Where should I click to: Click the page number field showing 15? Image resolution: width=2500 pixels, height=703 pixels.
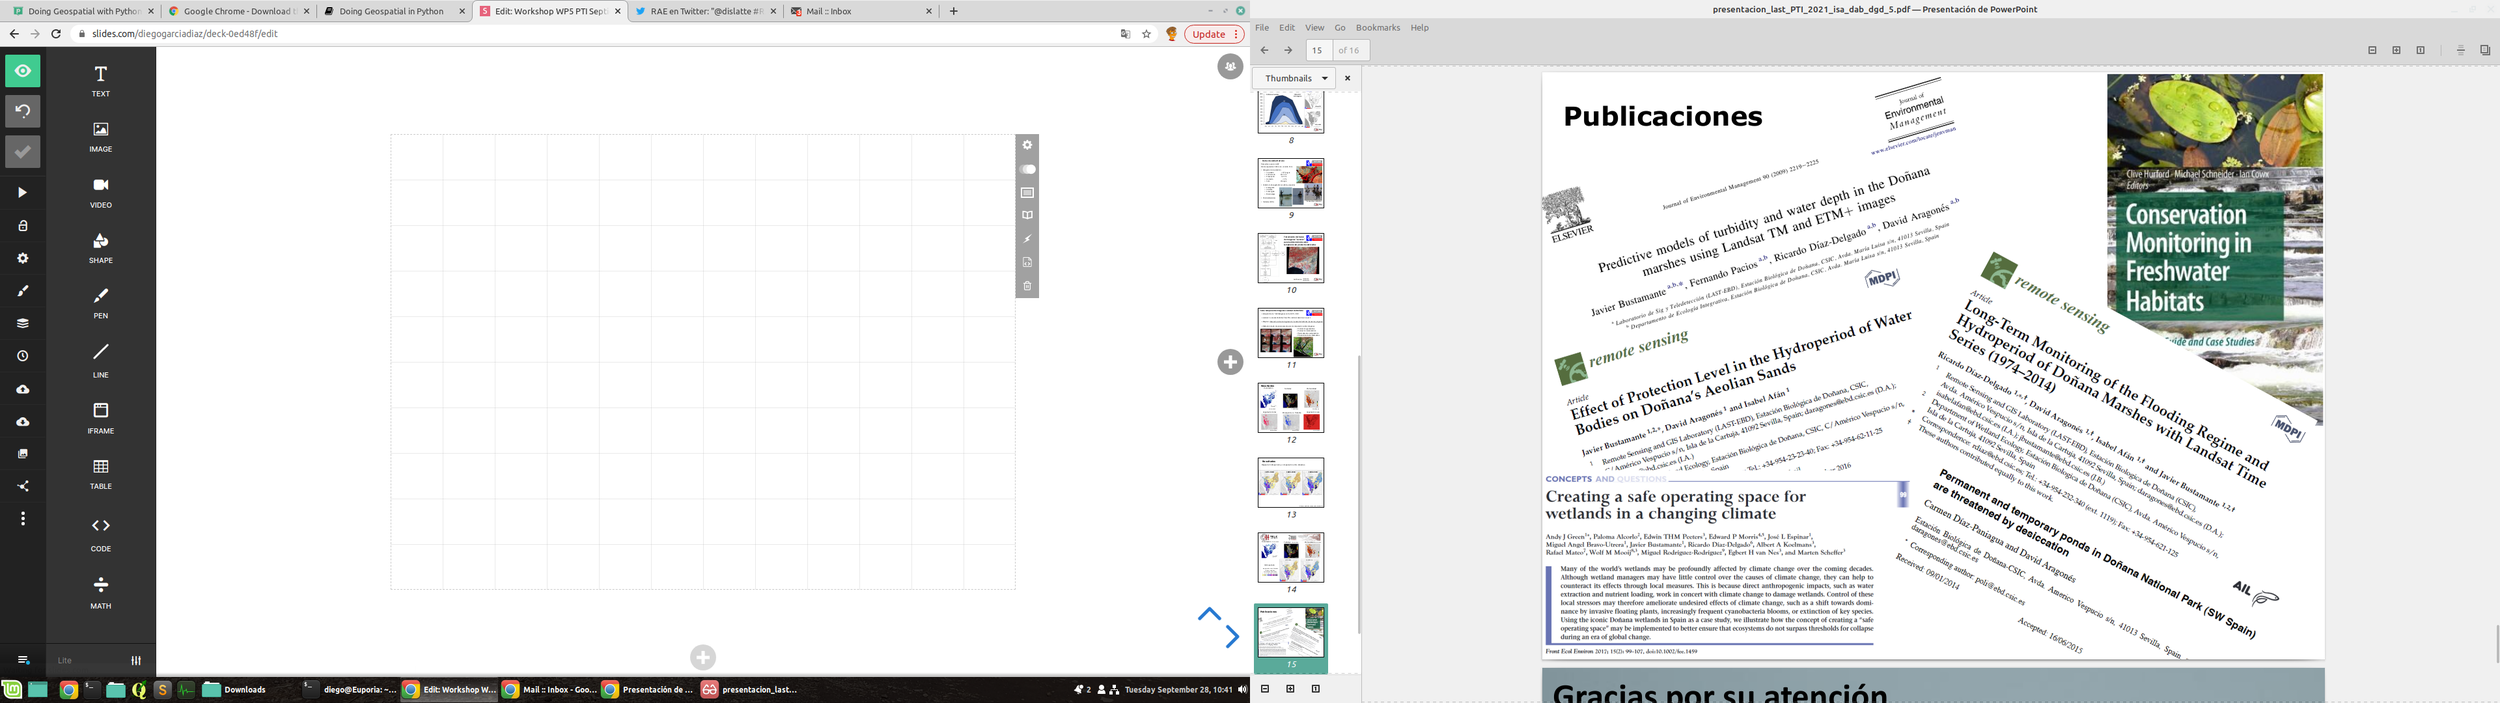[1319, 50]
